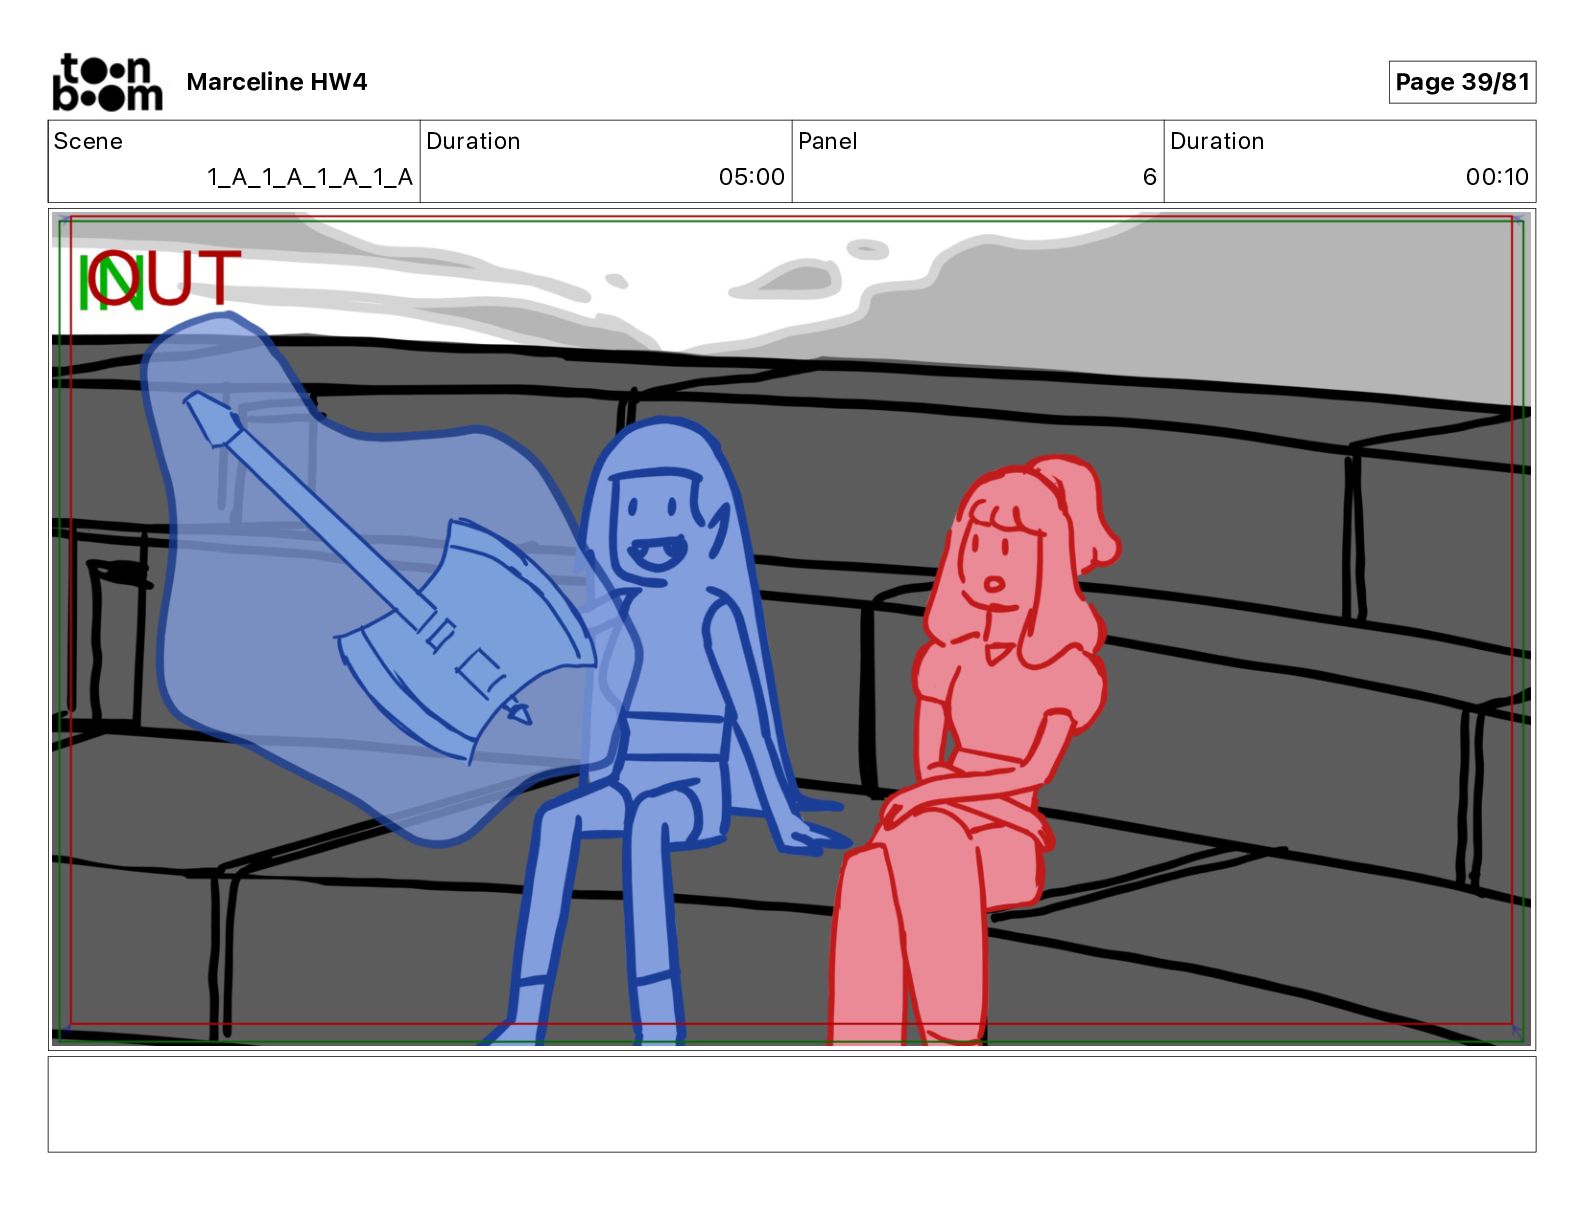1584x1224 pixels.
Task: Click the IN/OUT camera marker label
Action: [160, 279]
